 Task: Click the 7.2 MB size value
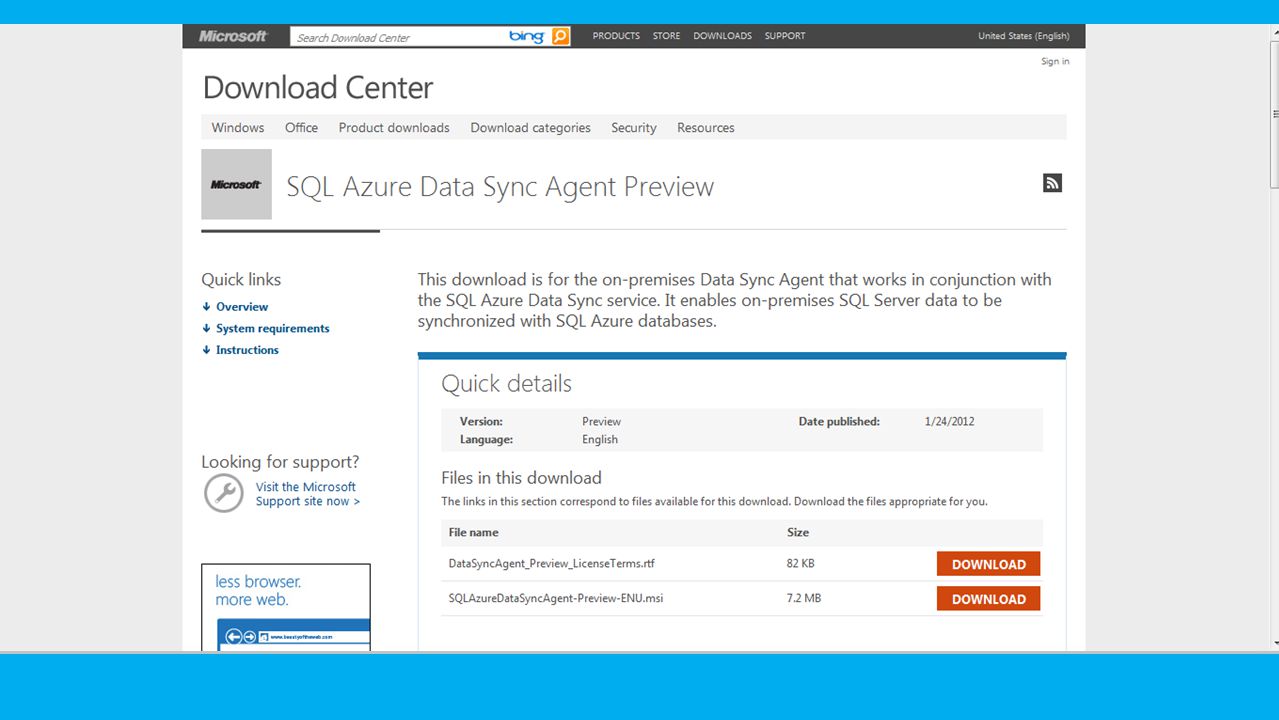[804, 599]
